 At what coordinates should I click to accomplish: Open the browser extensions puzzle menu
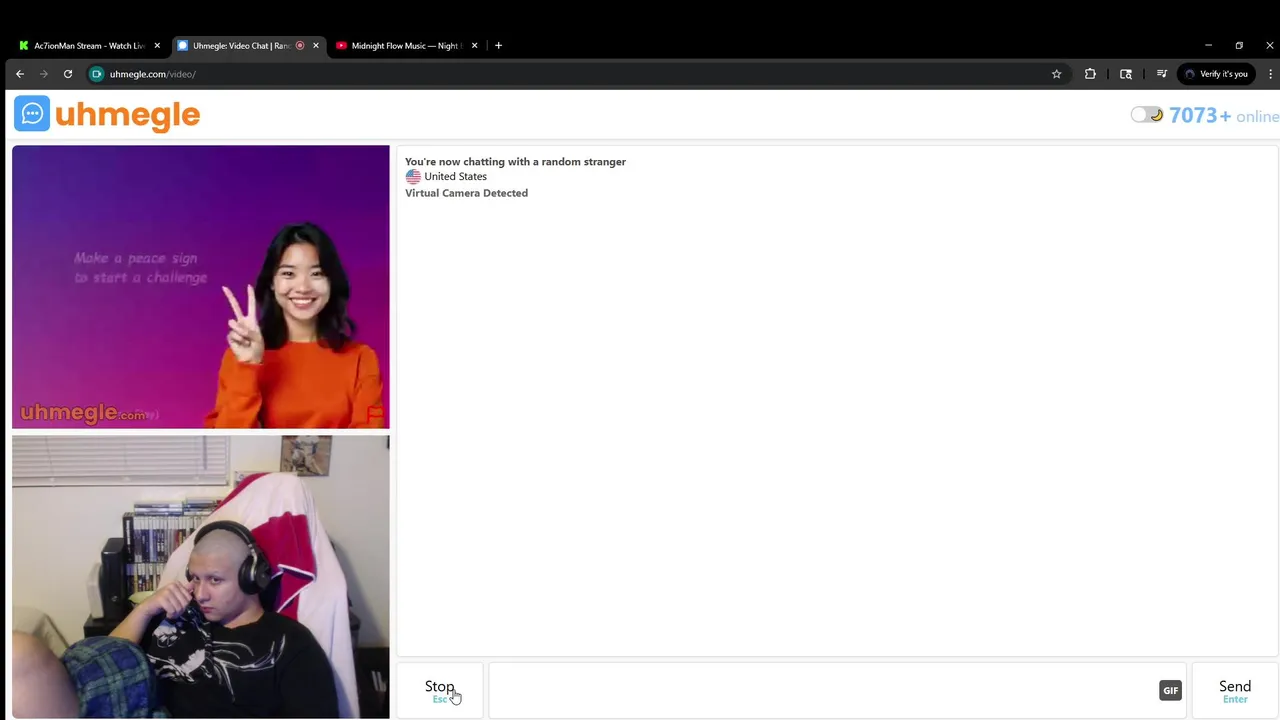click(x=1090, y=74)
